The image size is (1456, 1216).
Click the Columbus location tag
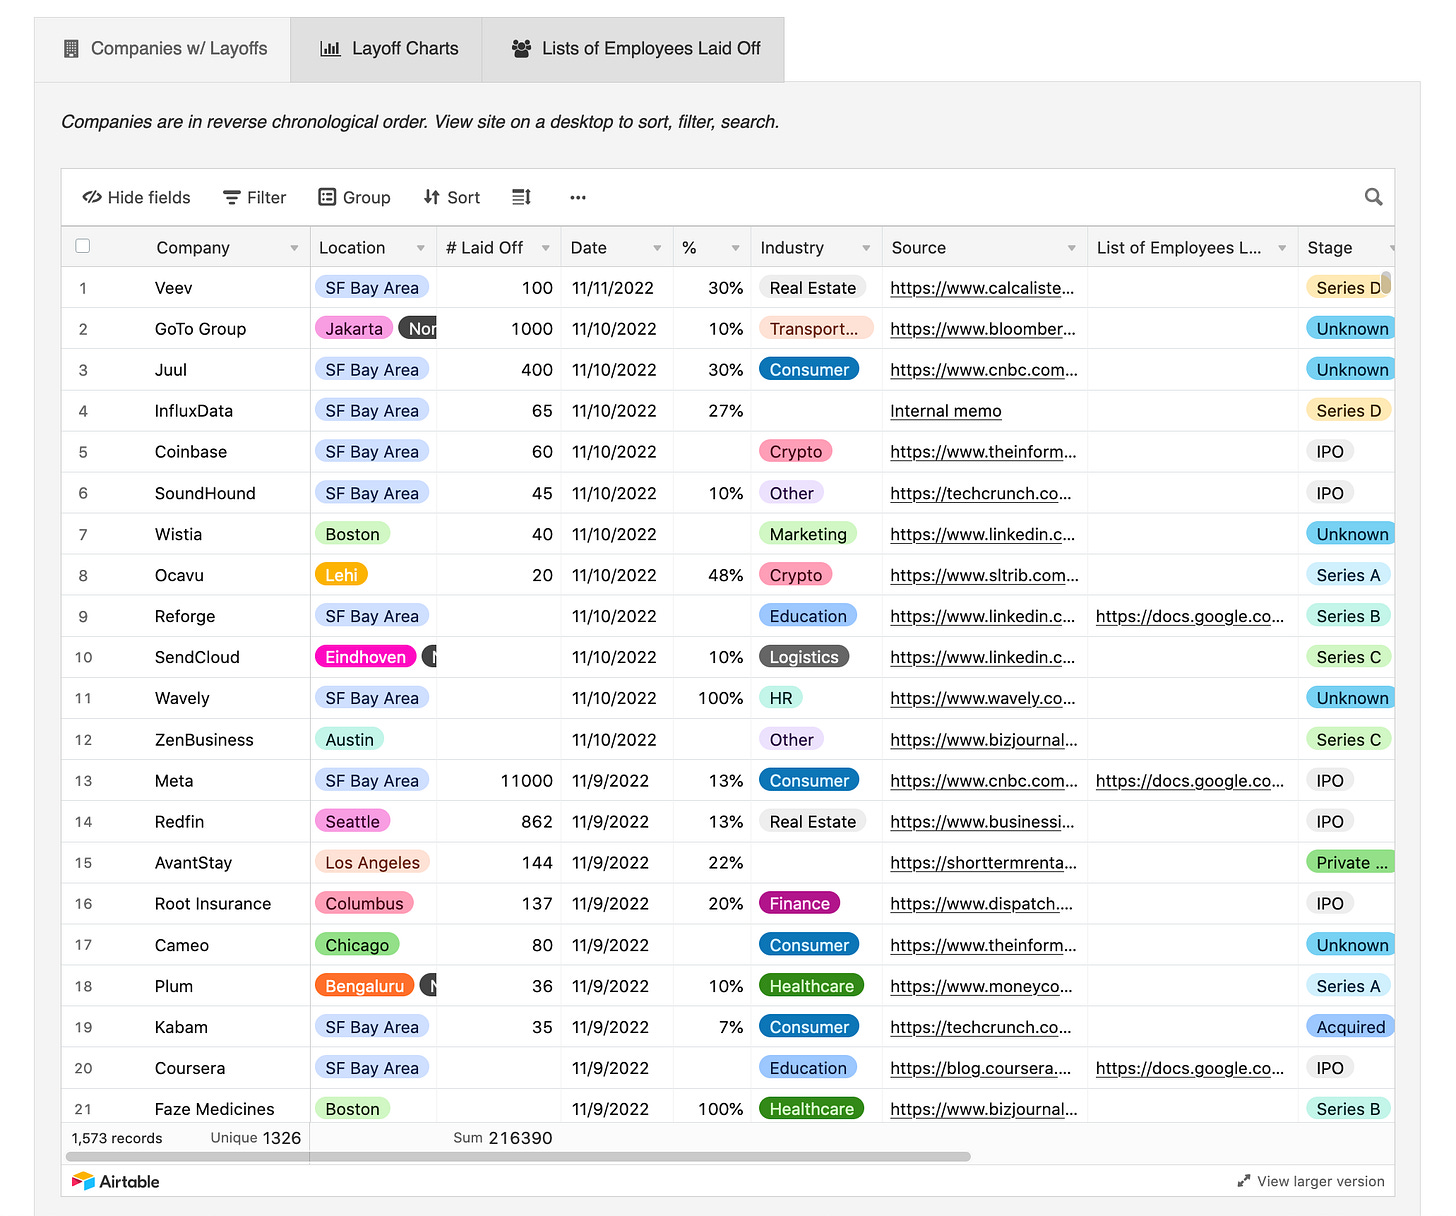click(364, 903)
